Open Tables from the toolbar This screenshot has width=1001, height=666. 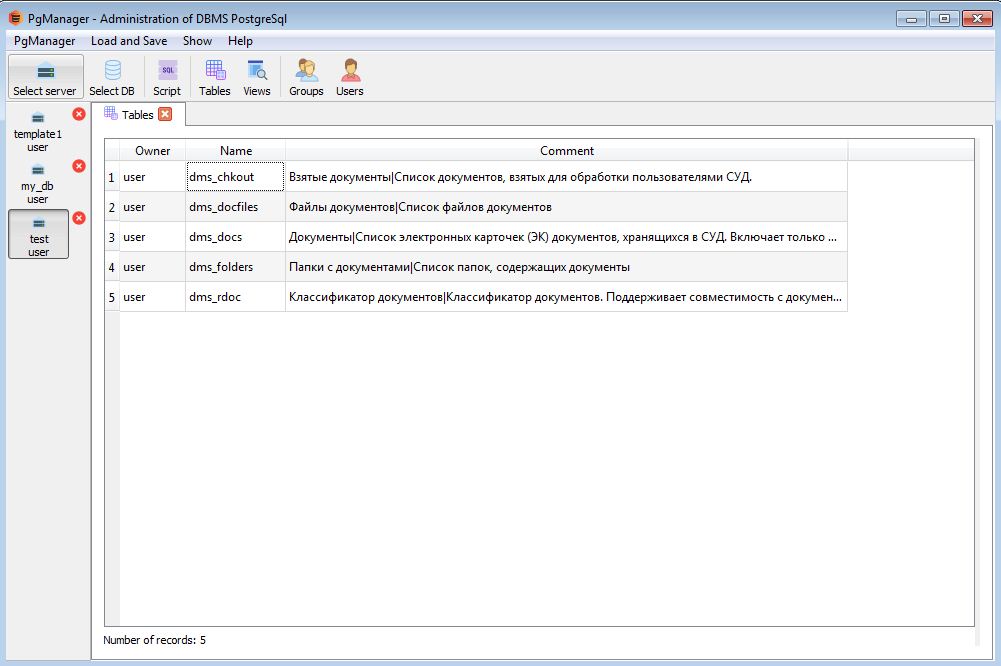(214, 77)
